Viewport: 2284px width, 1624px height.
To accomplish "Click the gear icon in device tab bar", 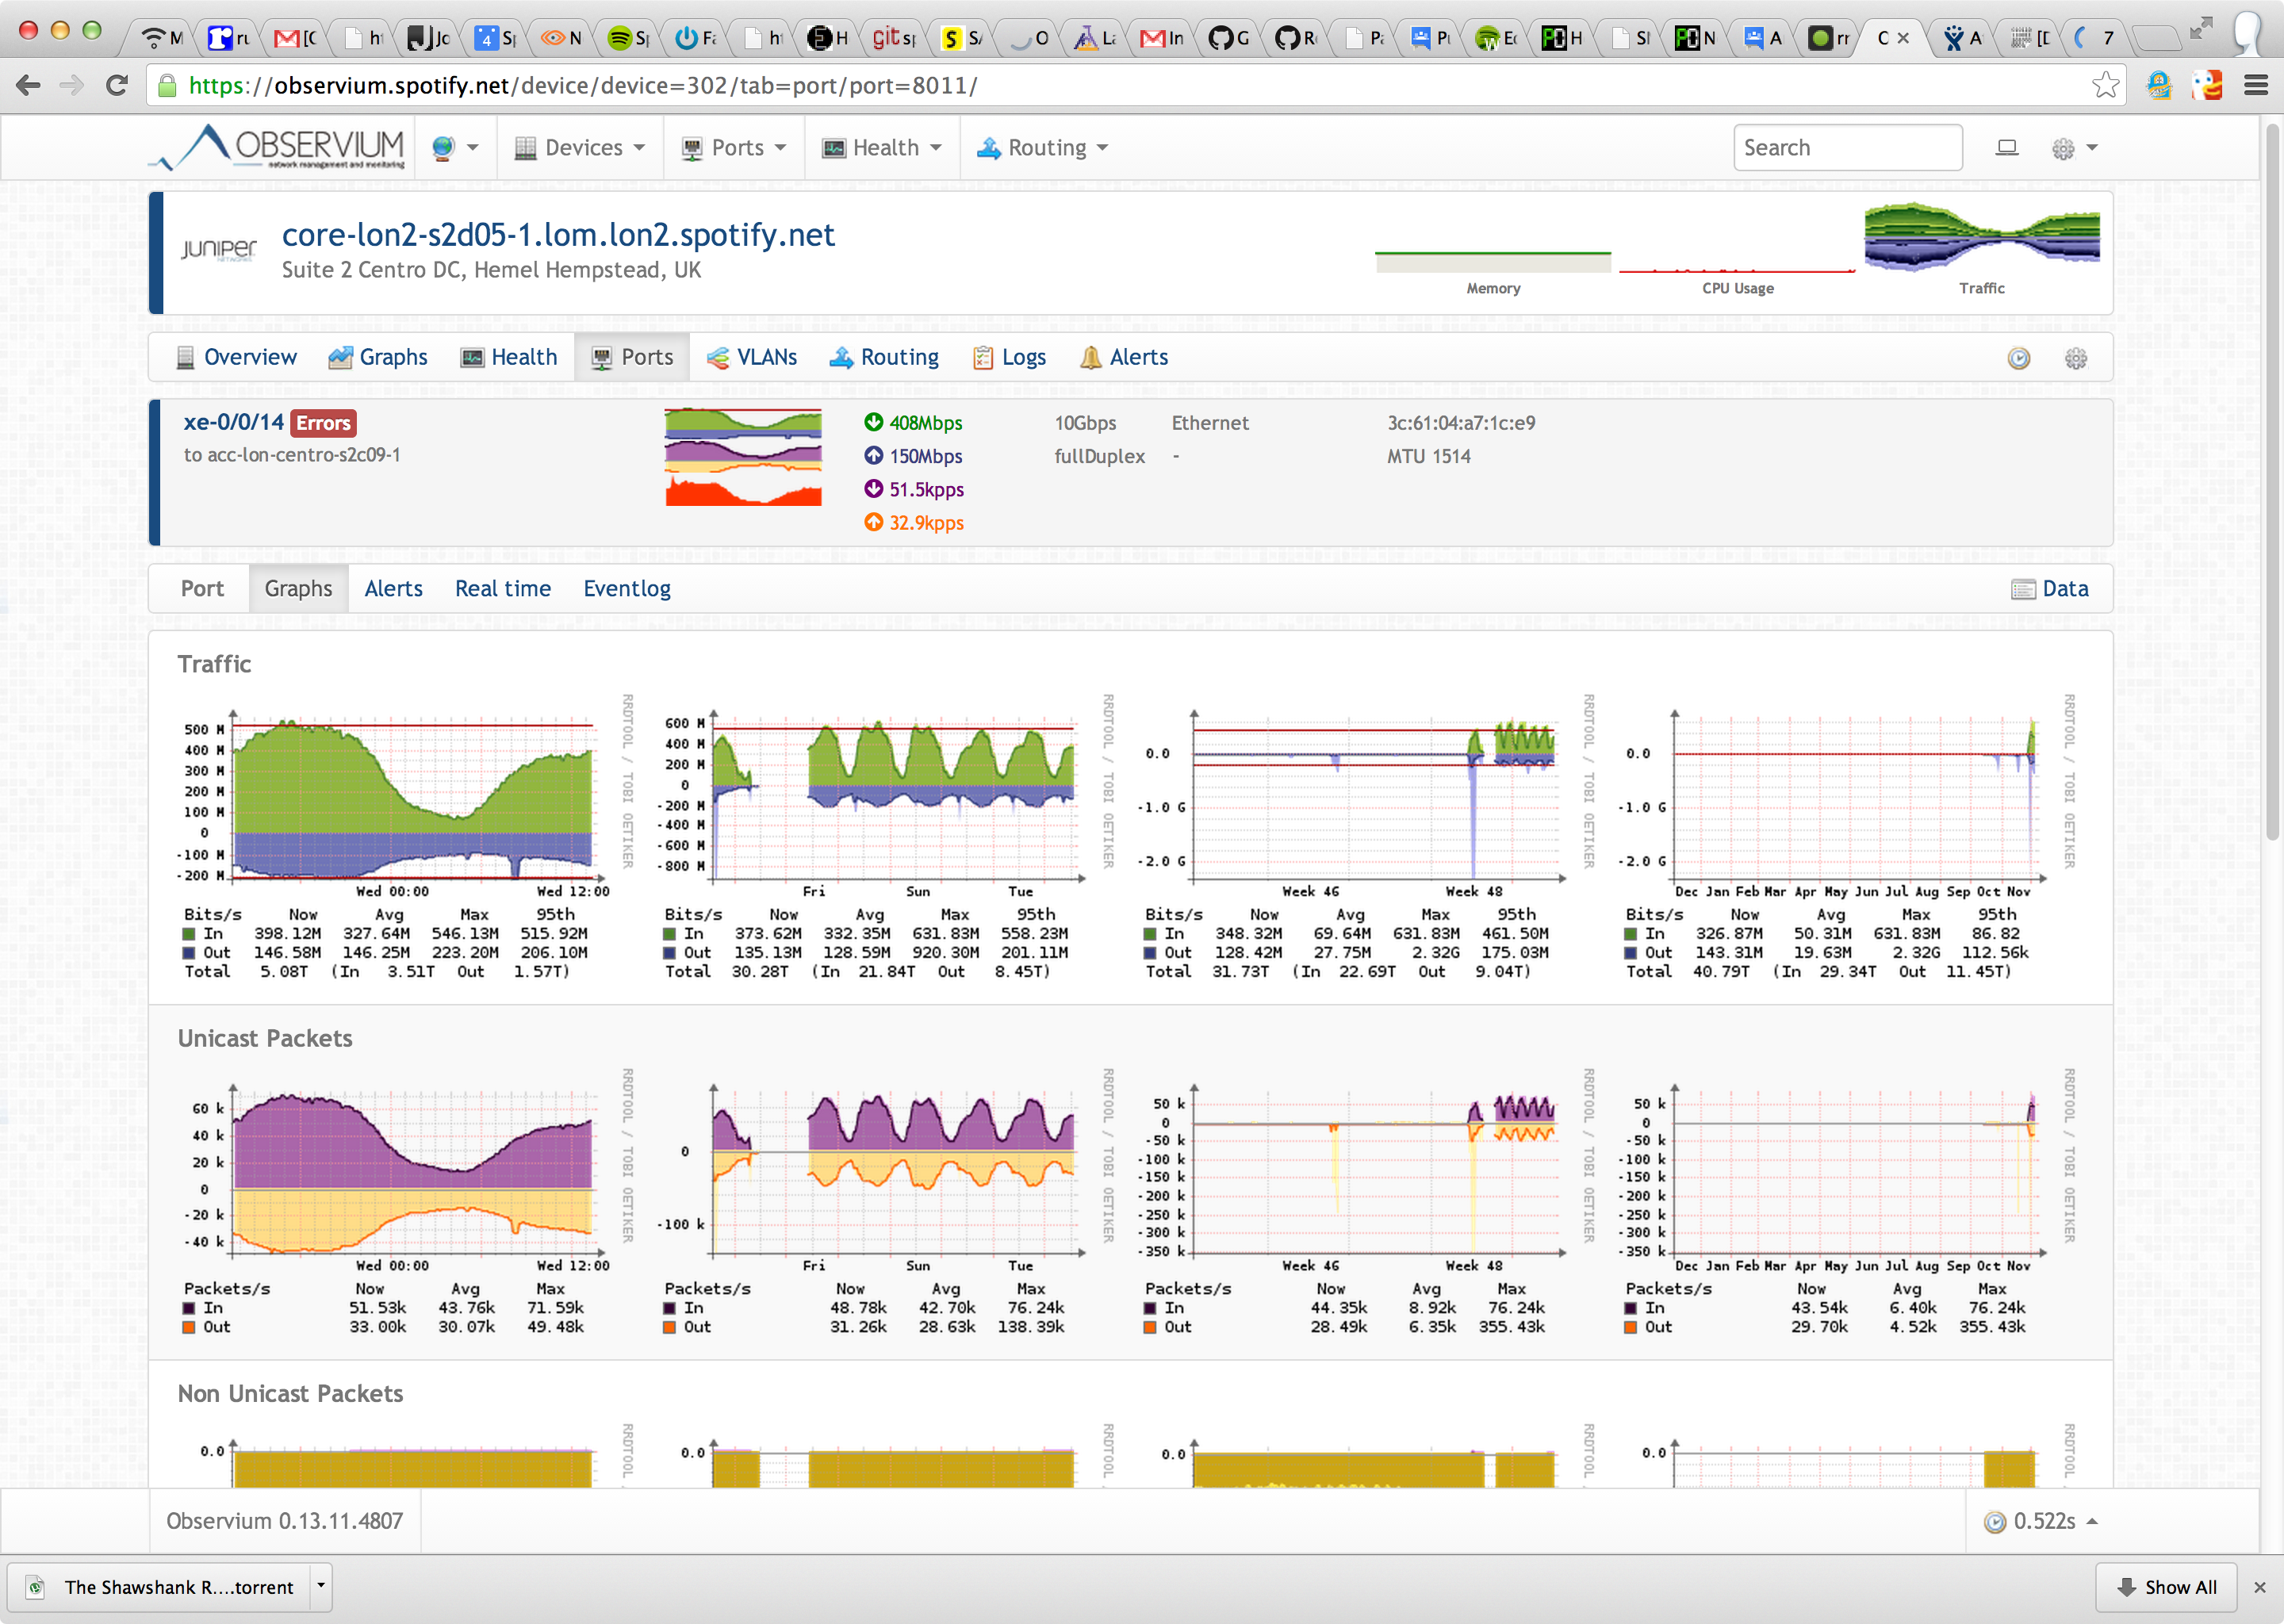I will pyautogui.click(x=2075, y=358).
